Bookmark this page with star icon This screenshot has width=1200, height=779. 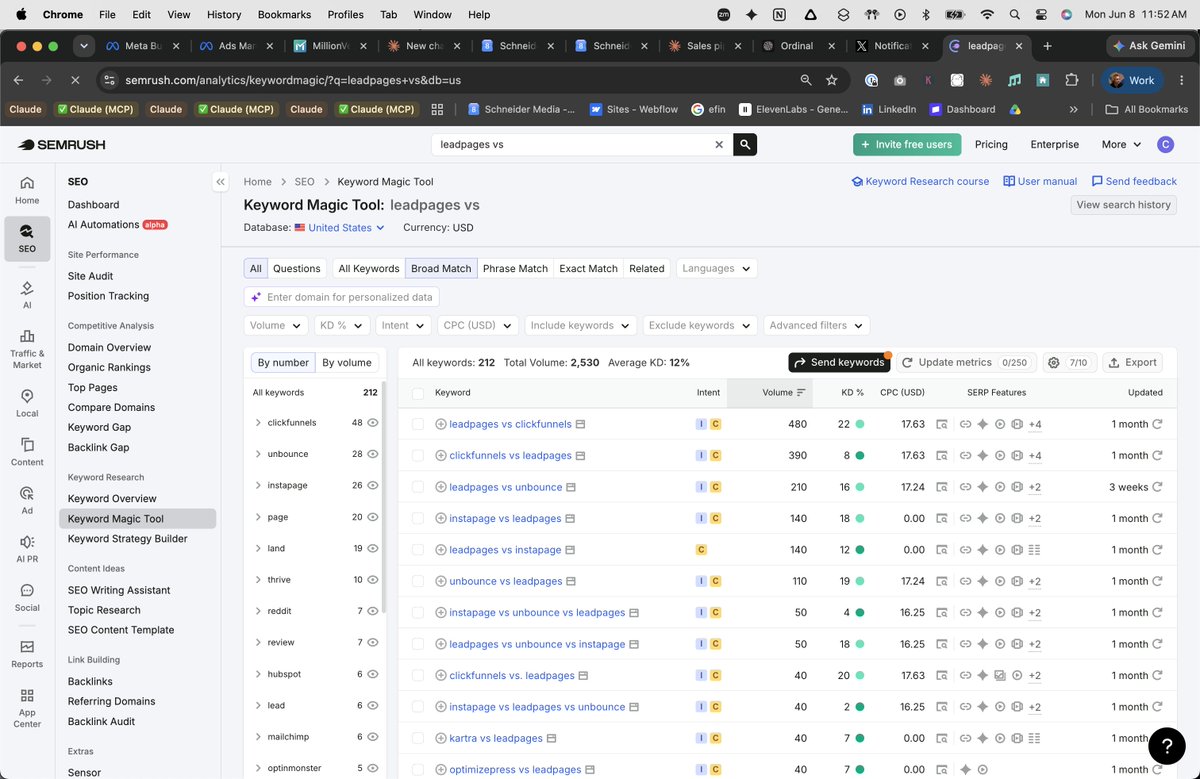point(832,80)
